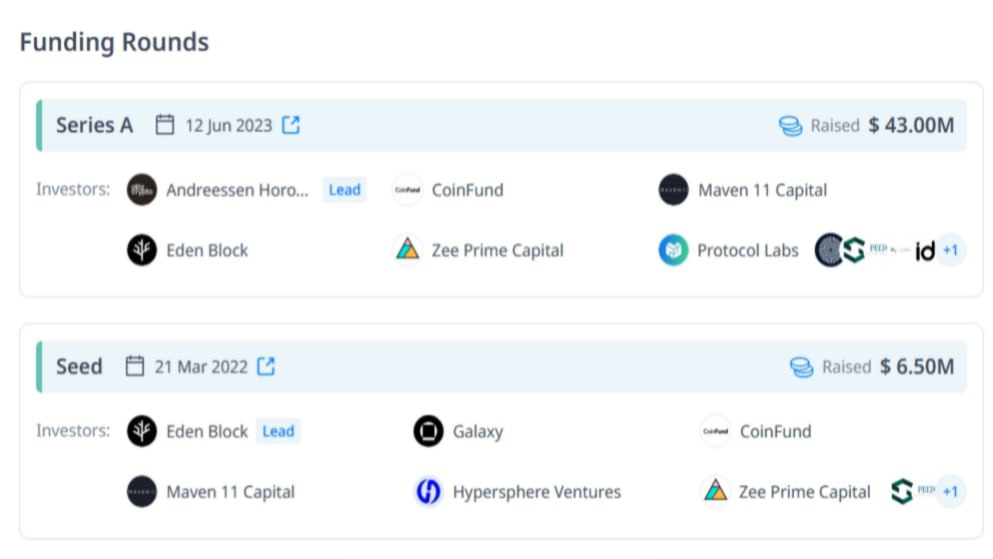Click the Zee Prime Capital logo in Seed round

[x=716, y=491]
